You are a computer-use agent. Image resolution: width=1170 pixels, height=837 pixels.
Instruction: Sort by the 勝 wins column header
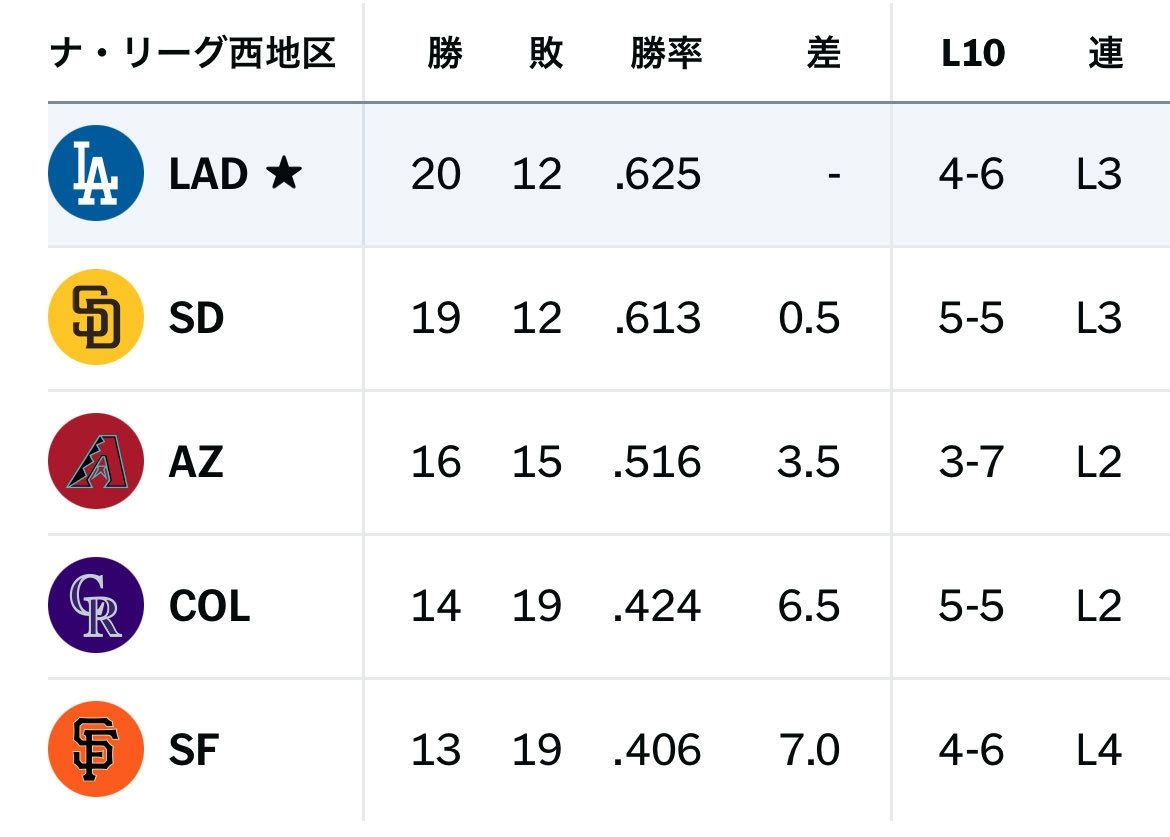[445, 53]
